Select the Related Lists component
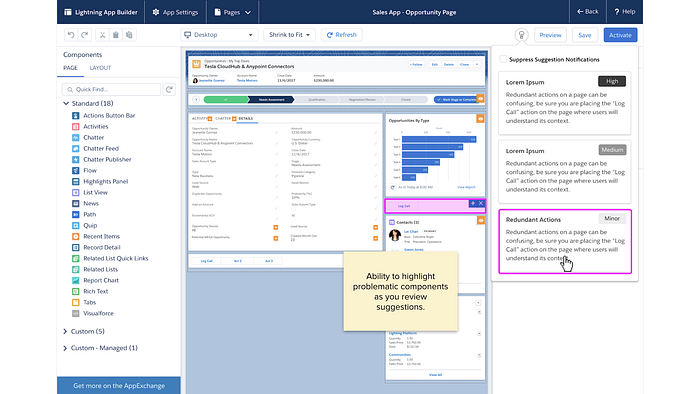 tap(95, 269)
